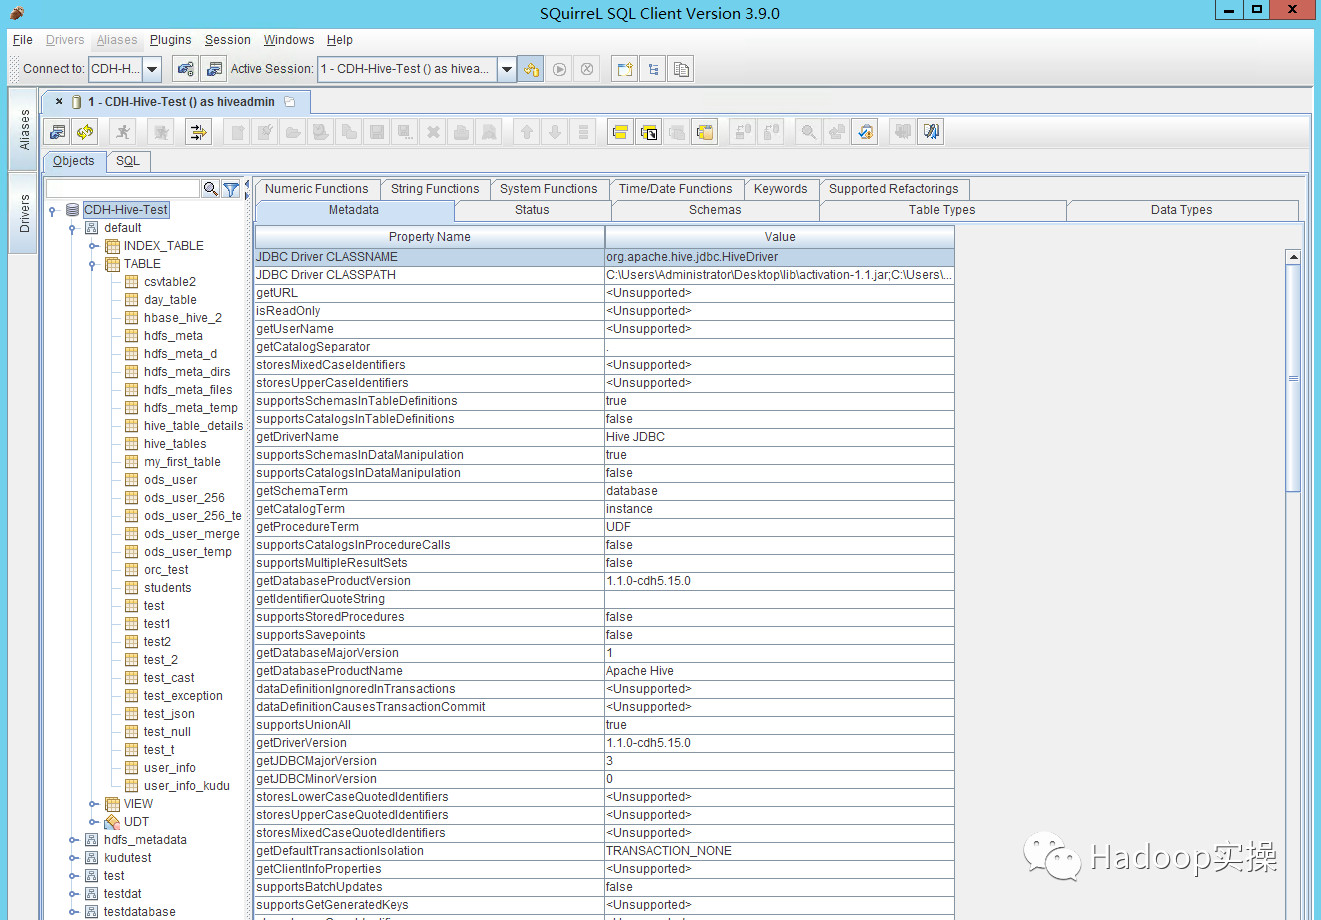
Task: Click the down arrow toolbar icon
Action: pyautogui.click(x=555, y=132)
